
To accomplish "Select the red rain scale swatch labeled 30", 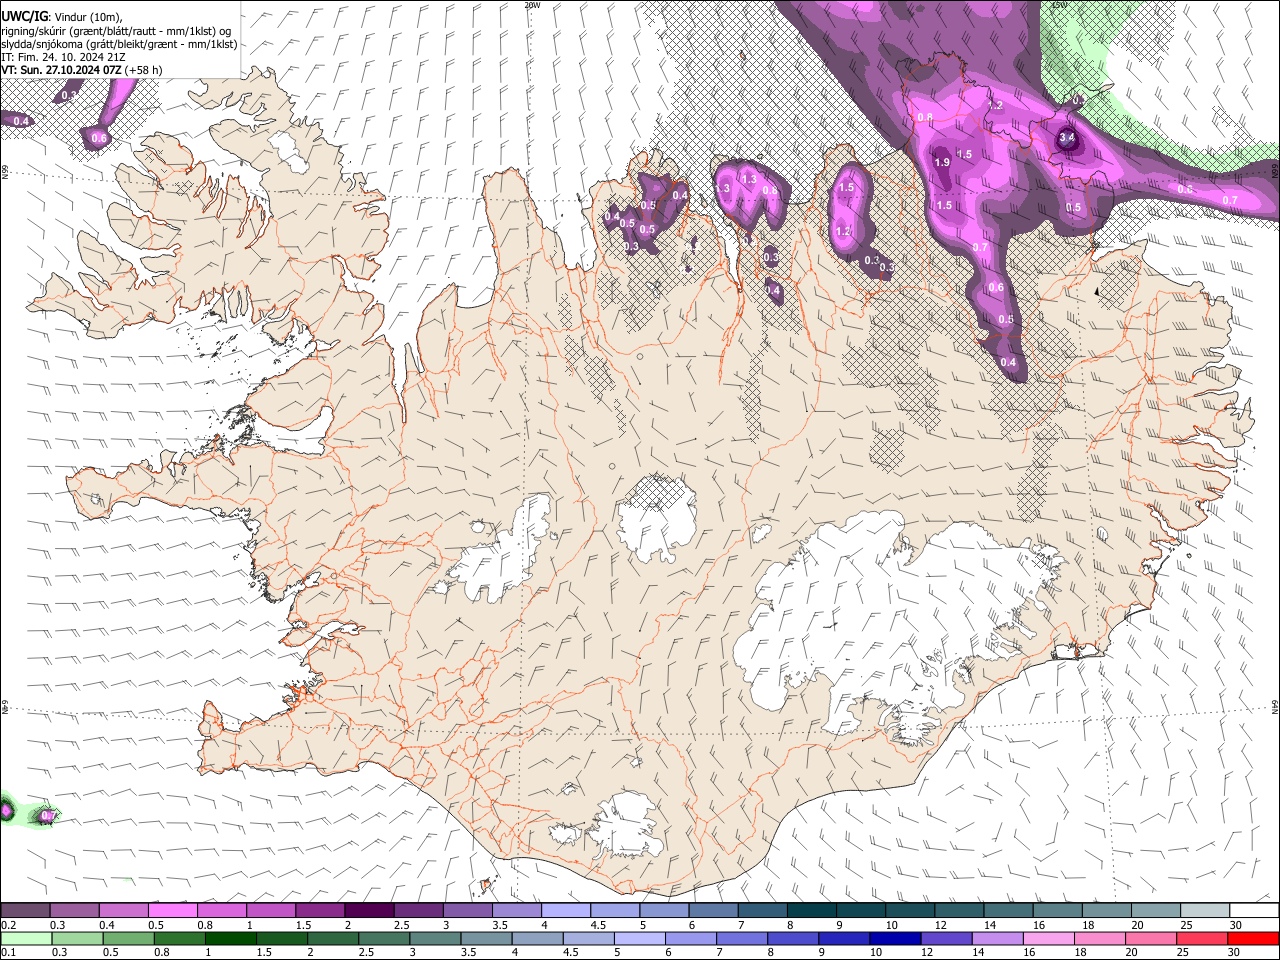I will click(1253, 938).
